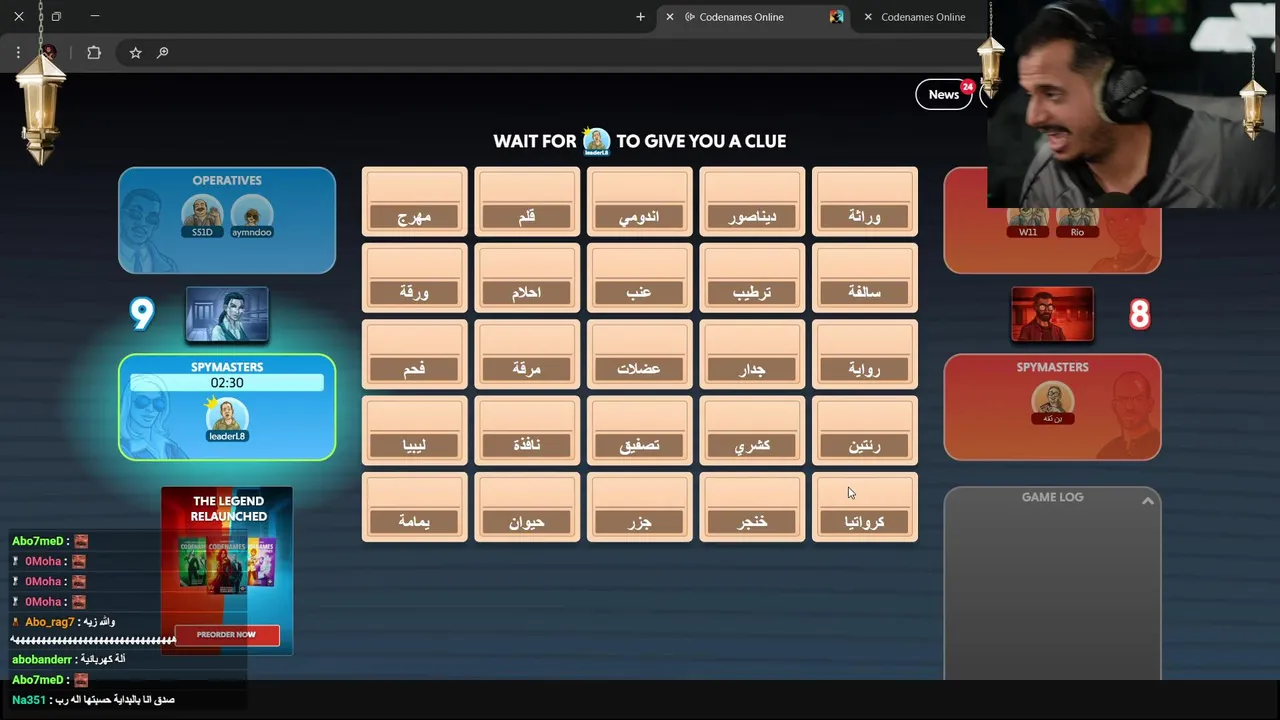Select the word card قلم

tap(527, 202)
